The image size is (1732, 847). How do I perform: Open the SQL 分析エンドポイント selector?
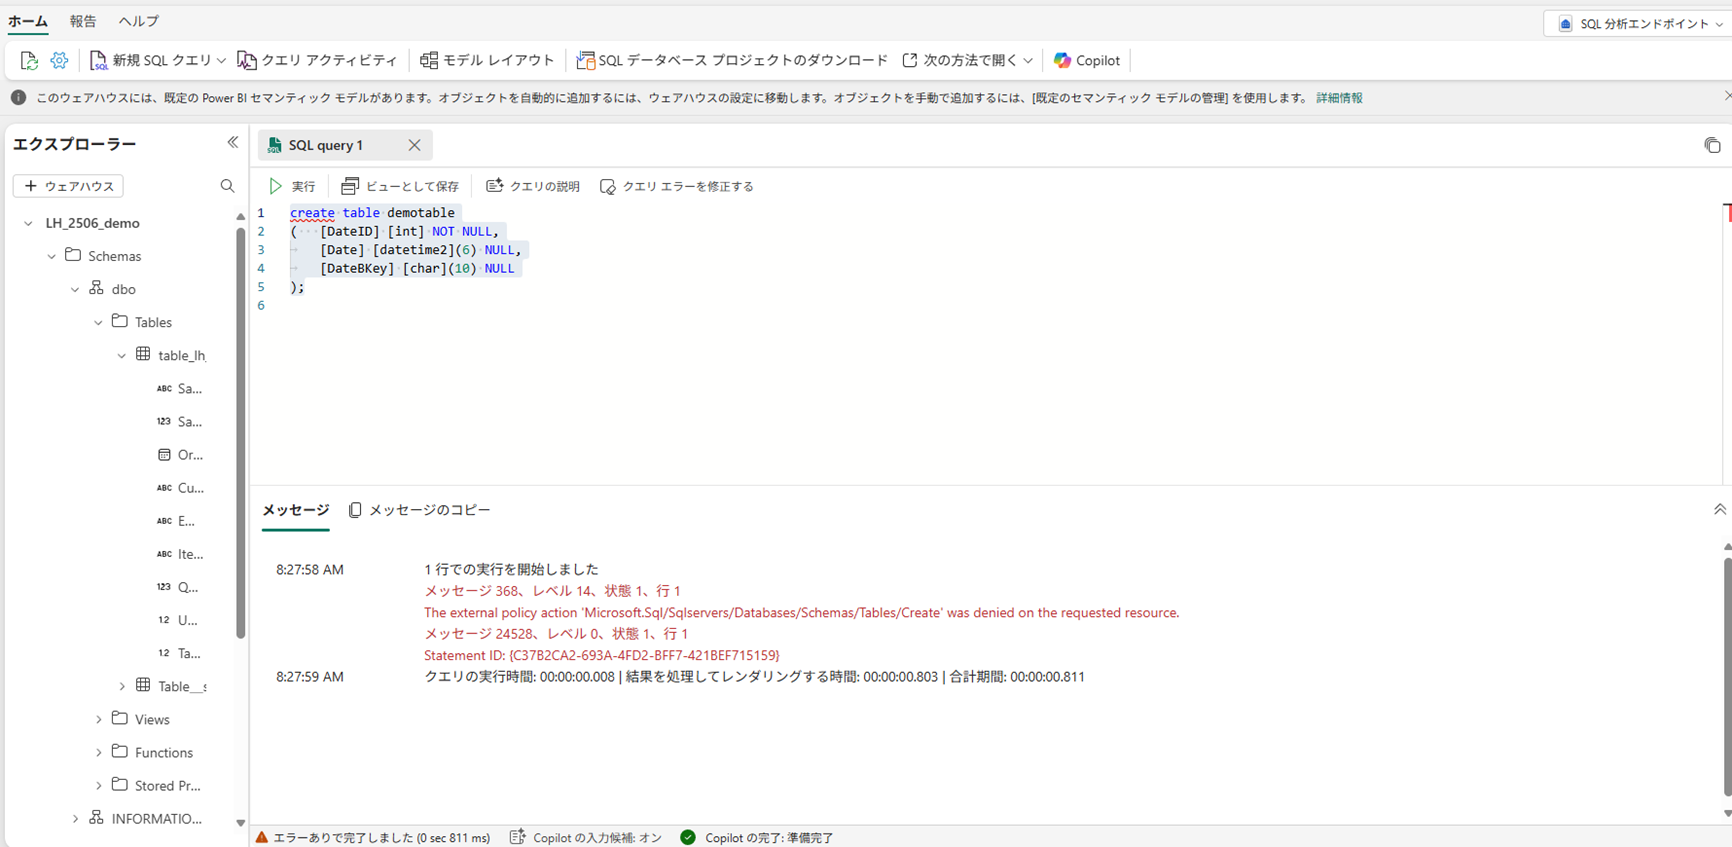[x=1639, y=24]
